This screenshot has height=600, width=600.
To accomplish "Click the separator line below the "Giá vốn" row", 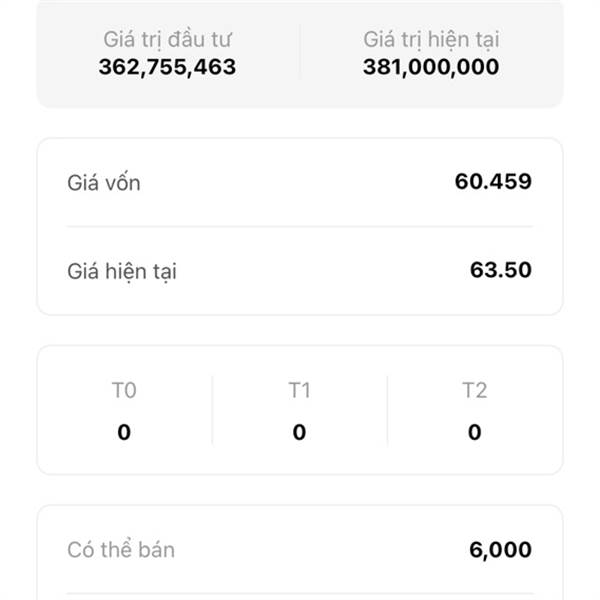I will point(299,227).
